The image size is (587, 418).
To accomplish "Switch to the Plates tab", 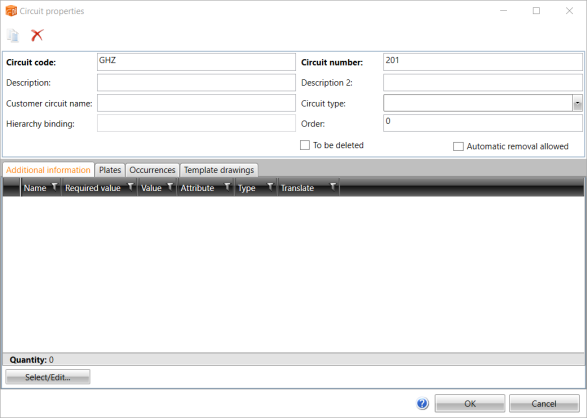I will (x=110, y=170).
